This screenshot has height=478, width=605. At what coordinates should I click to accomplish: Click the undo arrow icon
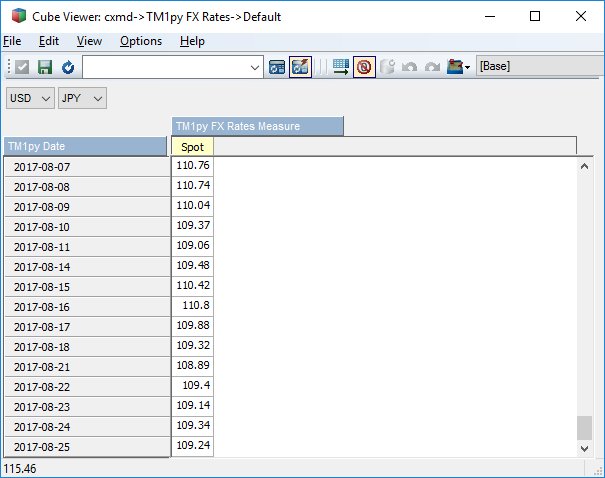pyautogui.click(x=409, y=67)
